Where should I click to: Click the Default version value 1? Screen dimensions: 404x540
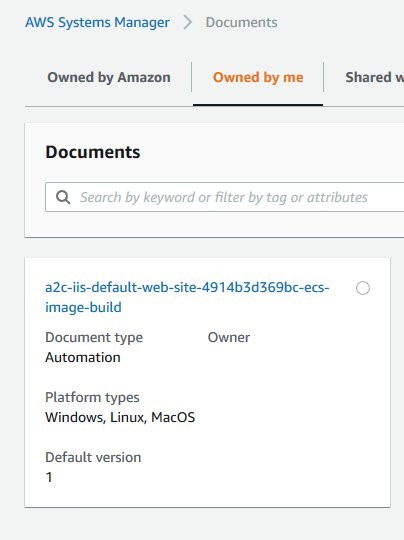click(x=49, y=477)
